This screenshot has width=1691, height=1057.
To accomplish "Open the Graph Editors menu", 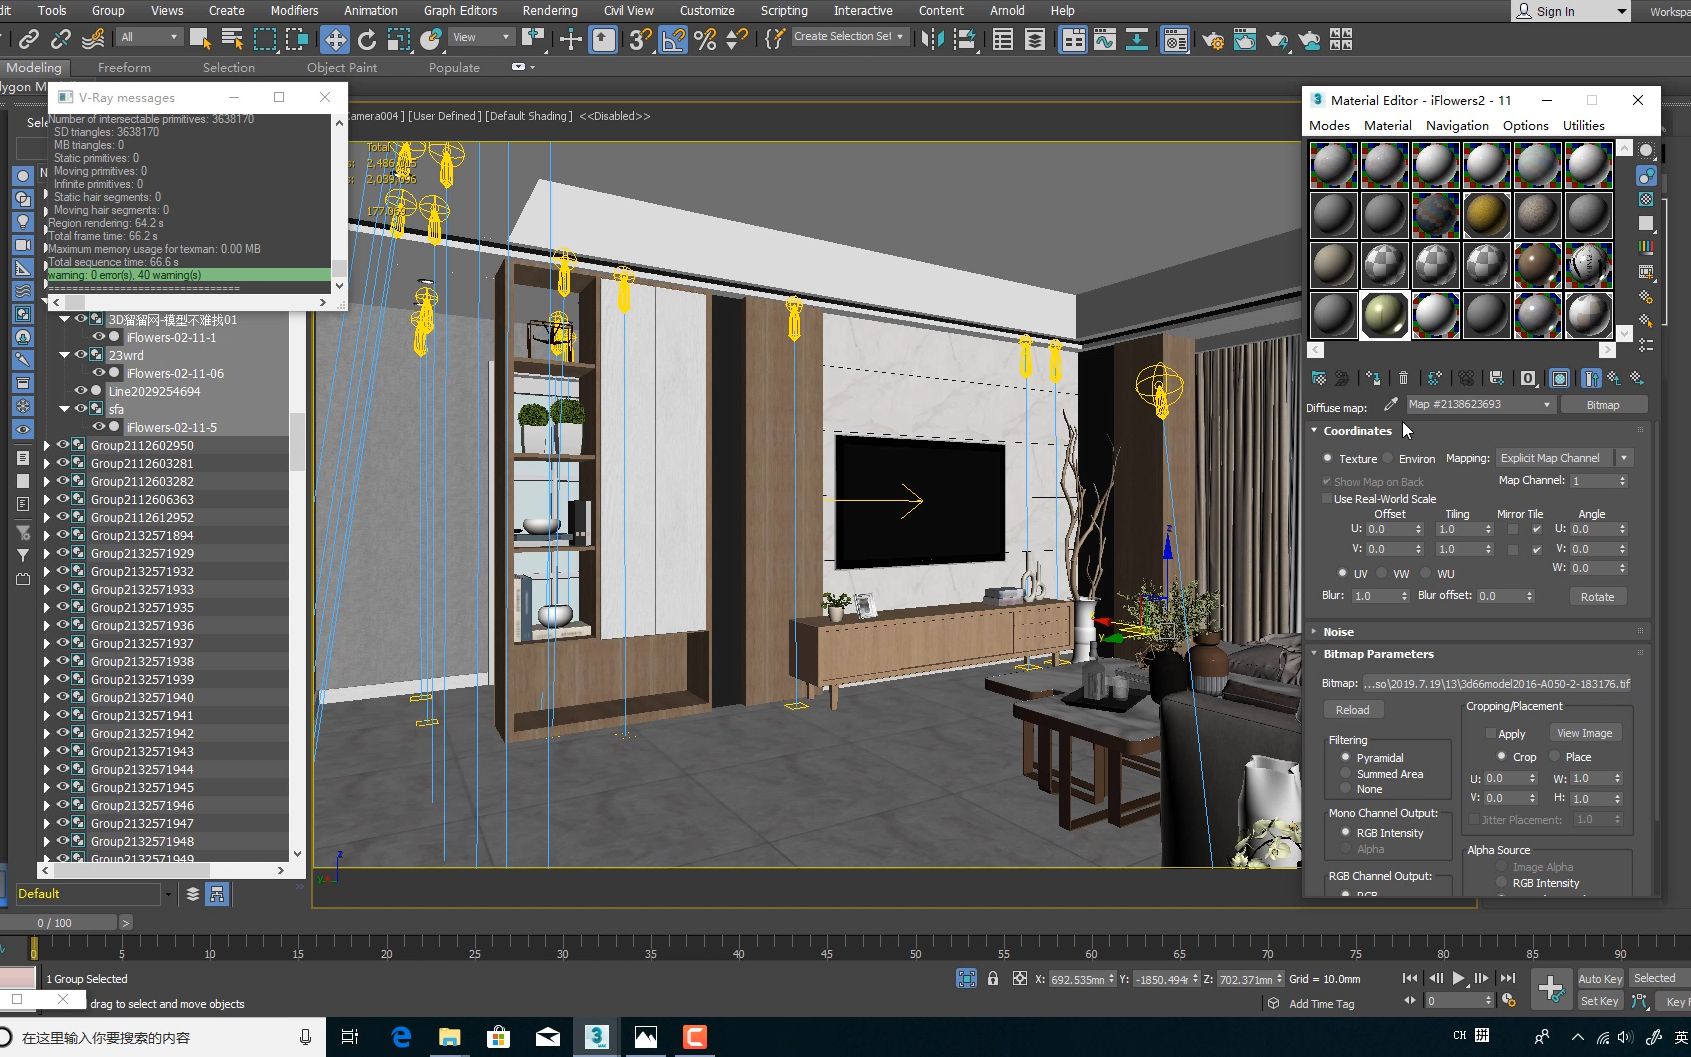I will [460, 10].
